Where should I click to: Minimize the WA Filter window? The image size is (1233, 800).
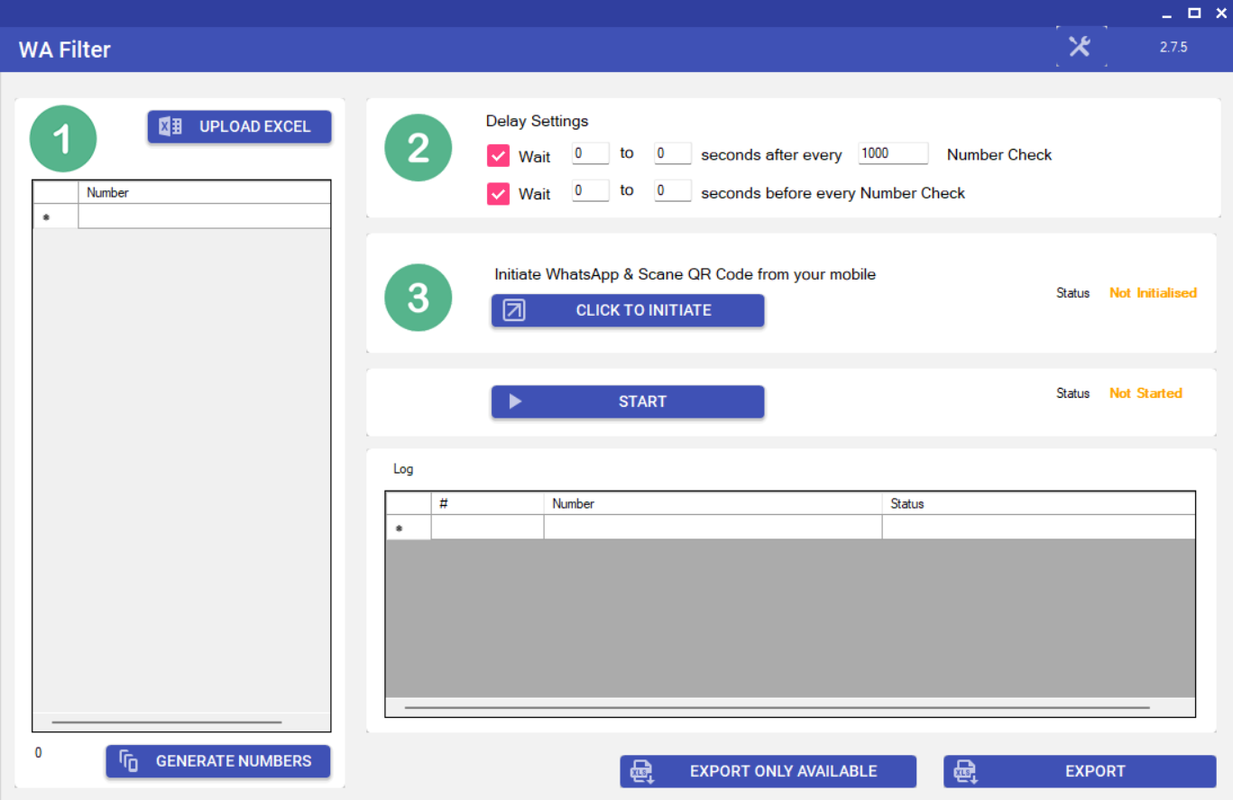click(1166, 14)
